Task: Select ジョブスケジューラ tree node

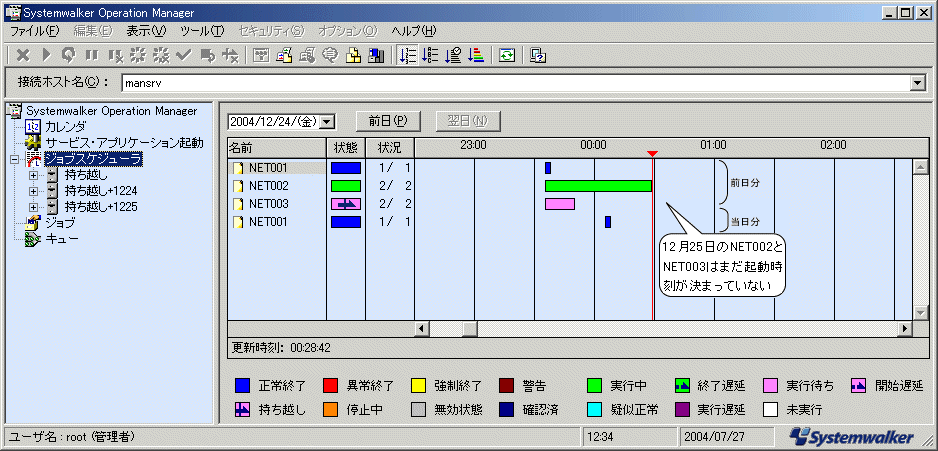Action: pyautogui.click(x=93, y=159)
